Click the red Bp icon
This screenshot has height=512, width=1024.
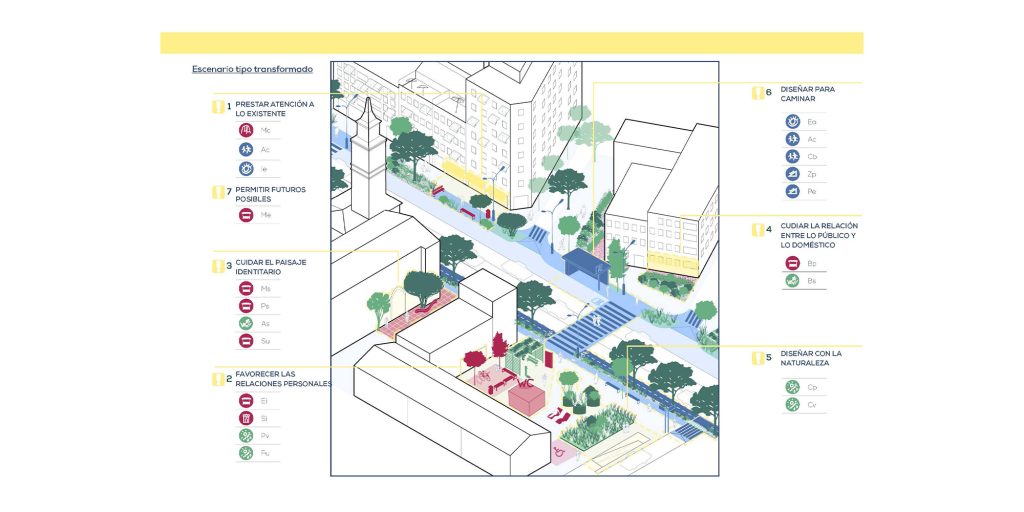[x=792, y=264]
